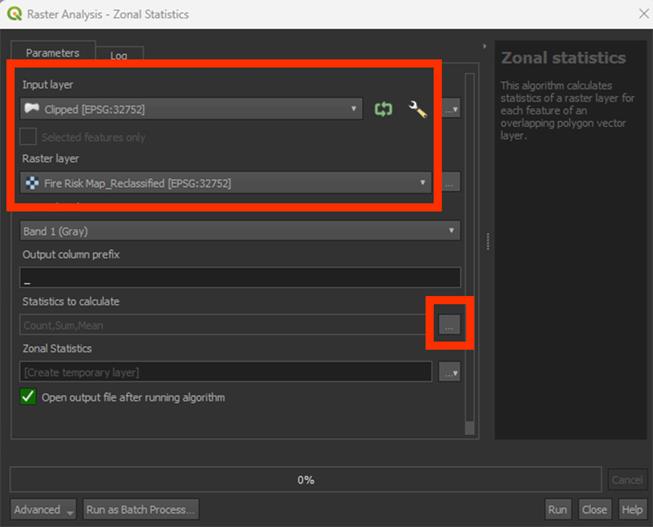
Task: Open advanced options via wrench icon
Action: coord(418,109)
